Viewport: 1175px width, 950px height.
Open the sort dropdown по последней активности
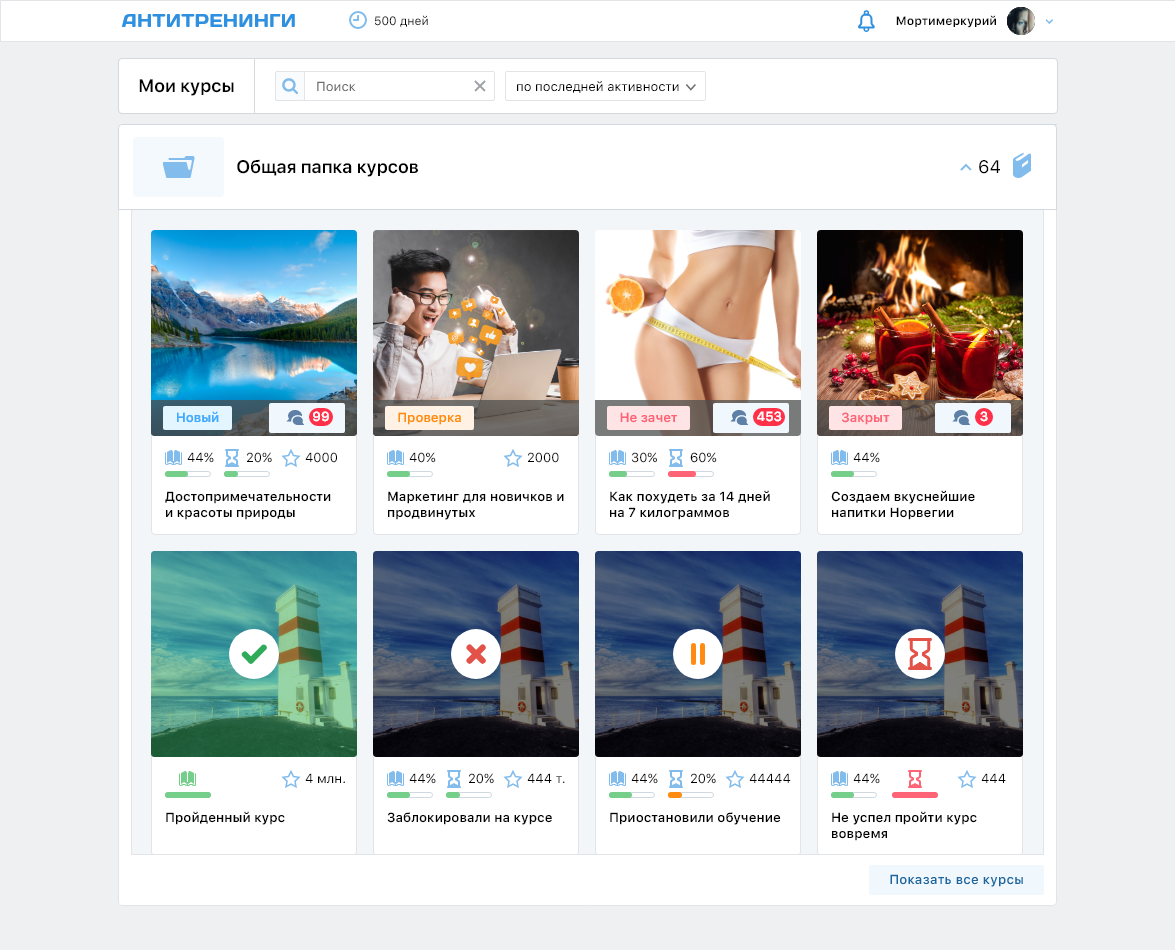click(x=605, y=86)
